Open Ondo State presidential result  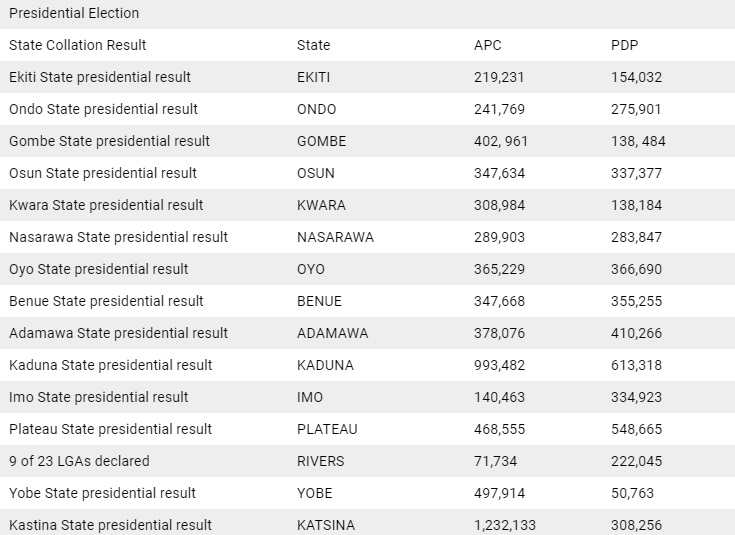(x=104, y=109)
